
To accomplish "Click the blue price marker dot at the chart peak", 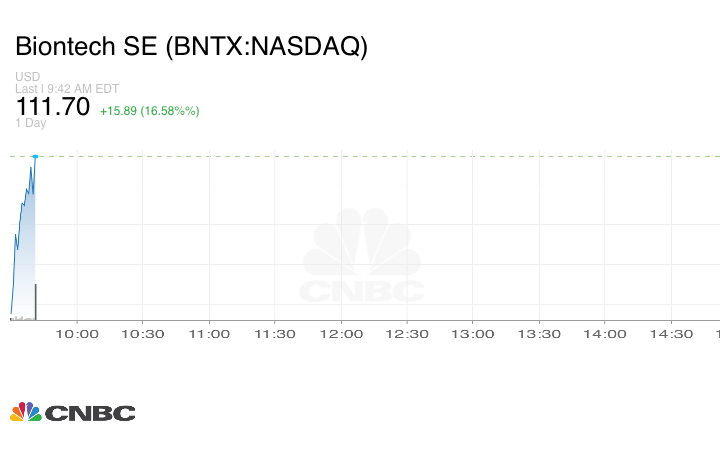I will tap(35, 157).
